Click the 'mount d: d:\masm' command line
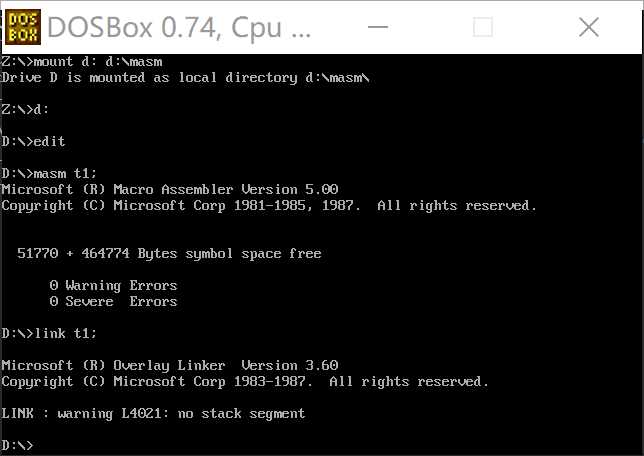644x456 pixels. (82, 62)
